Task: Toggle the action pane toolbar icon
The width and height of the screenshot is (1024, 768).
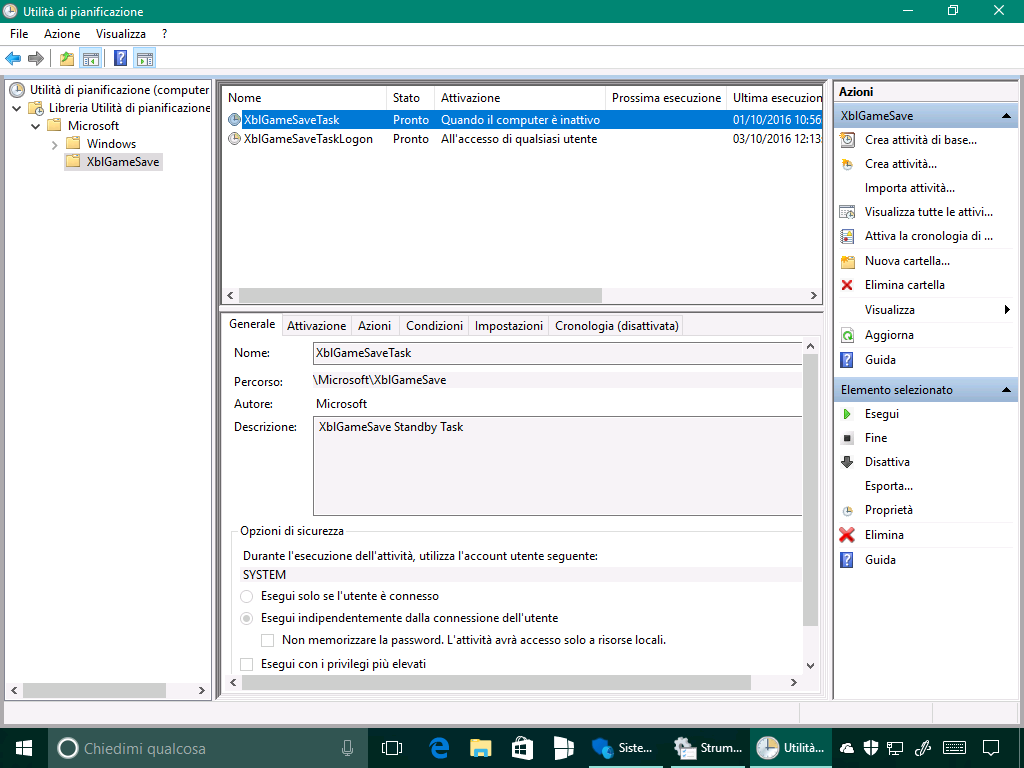Action: tap(144, 59)
